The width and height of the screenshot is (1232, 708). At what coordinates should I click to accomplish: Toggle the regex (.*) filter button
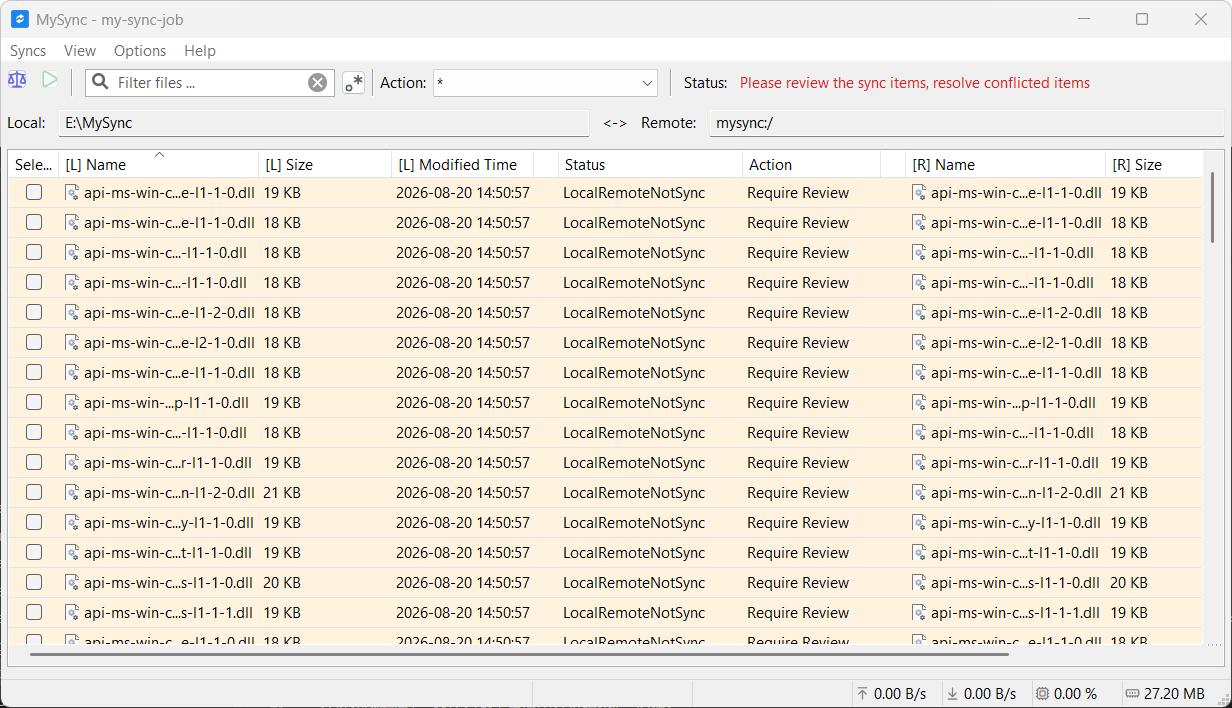[353, 83]
